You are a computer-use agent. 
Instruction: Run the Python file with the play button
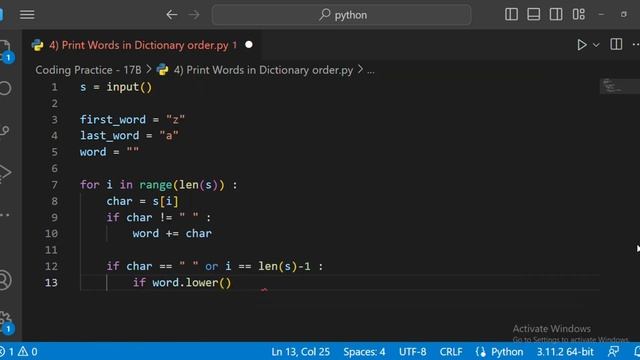(x=582, y=44)
